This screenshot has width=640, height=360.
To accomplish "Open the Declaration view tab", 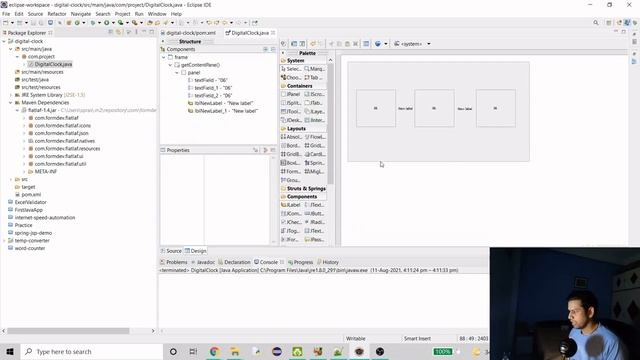I will click(234, 262).
